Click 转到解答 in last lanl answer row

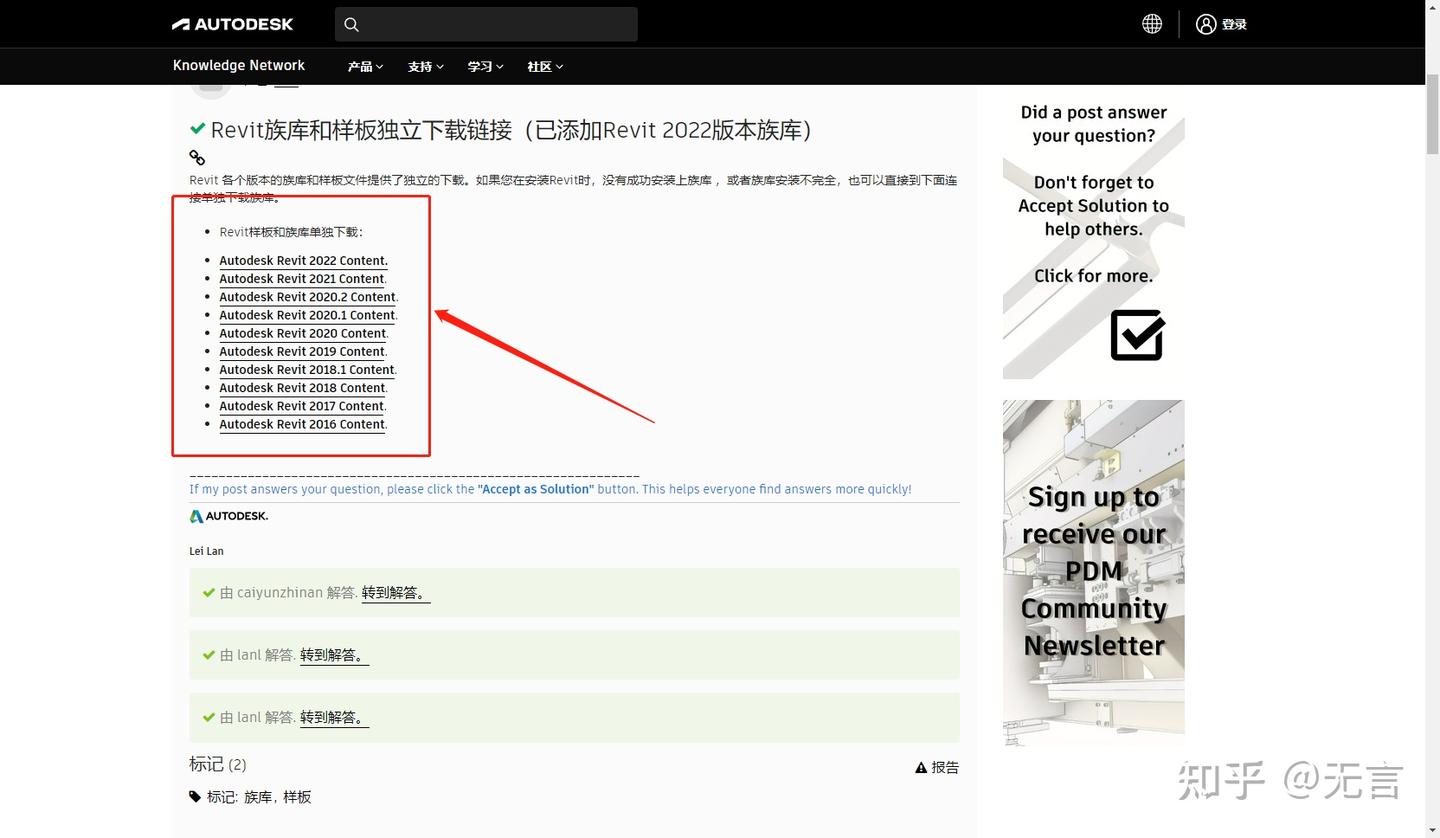click(x=334, y=717)
